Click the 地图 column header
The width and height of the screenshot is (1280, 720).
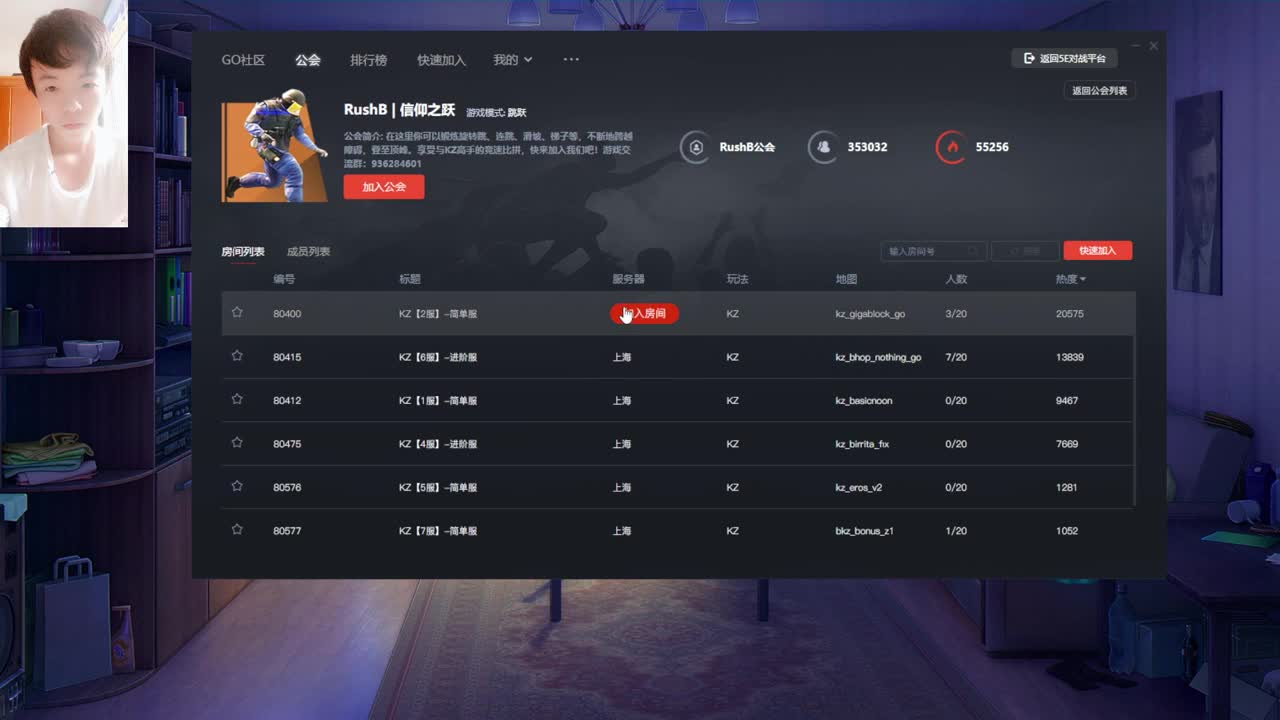(x=846, y=279)
